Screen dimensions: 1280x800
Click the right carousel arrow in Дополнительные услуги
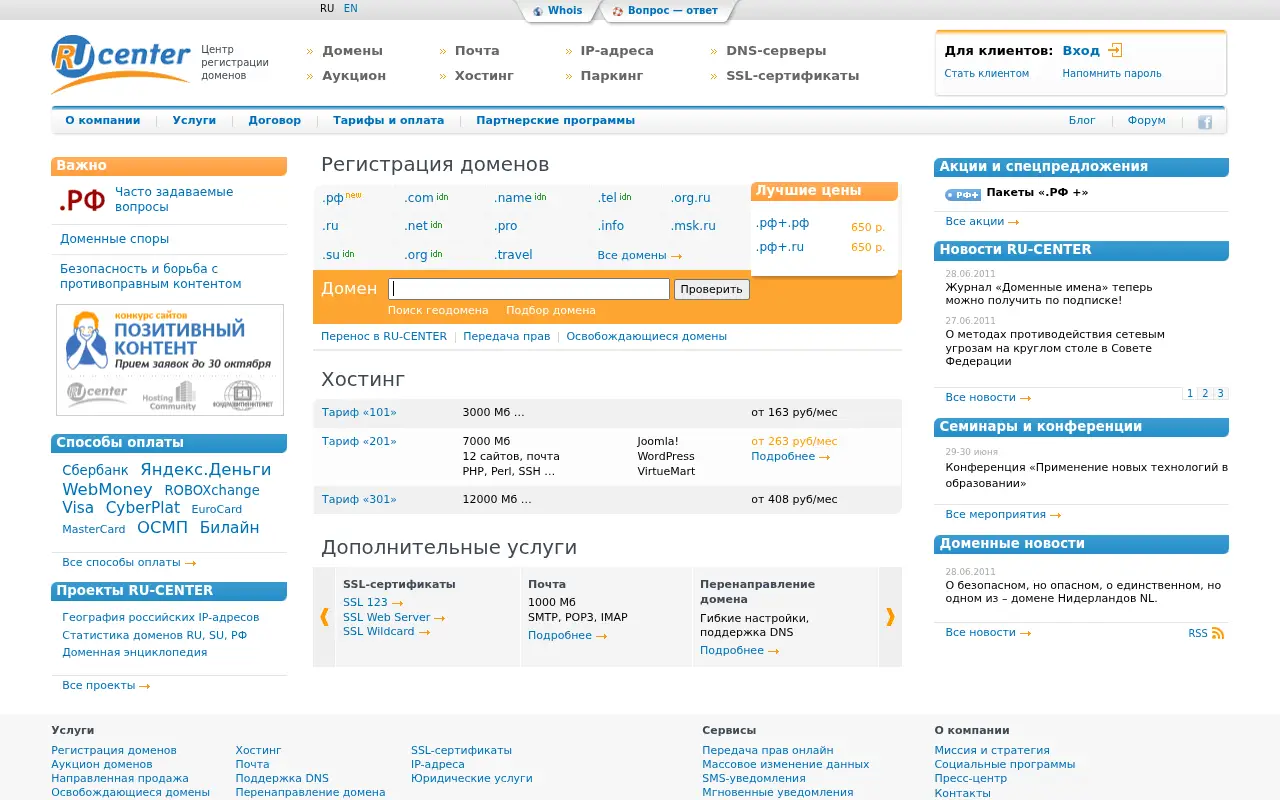890,617
